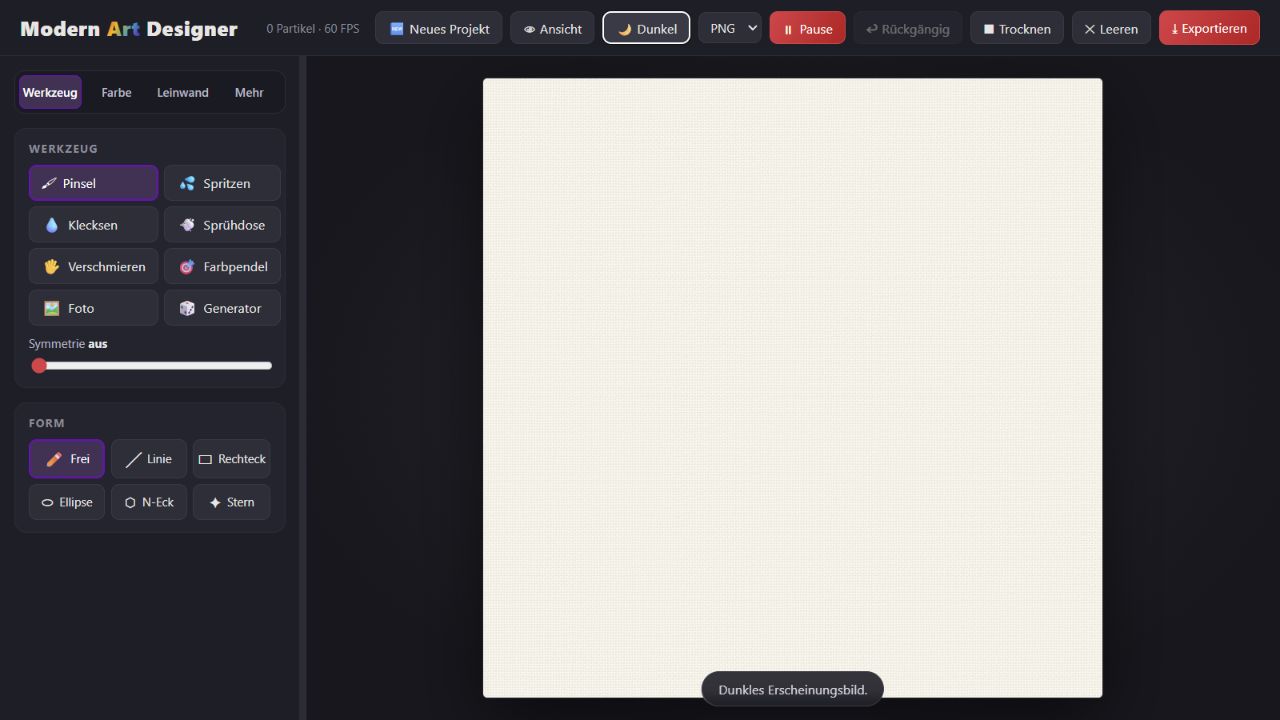Select the Pinsel brush tool
The width and height of the screenshot is (1280, 720).
[x=93, y=183]
